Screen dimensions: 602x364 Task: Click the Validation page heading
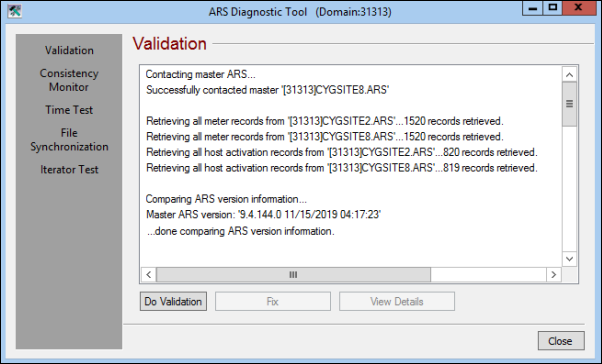tap(170, 43)
